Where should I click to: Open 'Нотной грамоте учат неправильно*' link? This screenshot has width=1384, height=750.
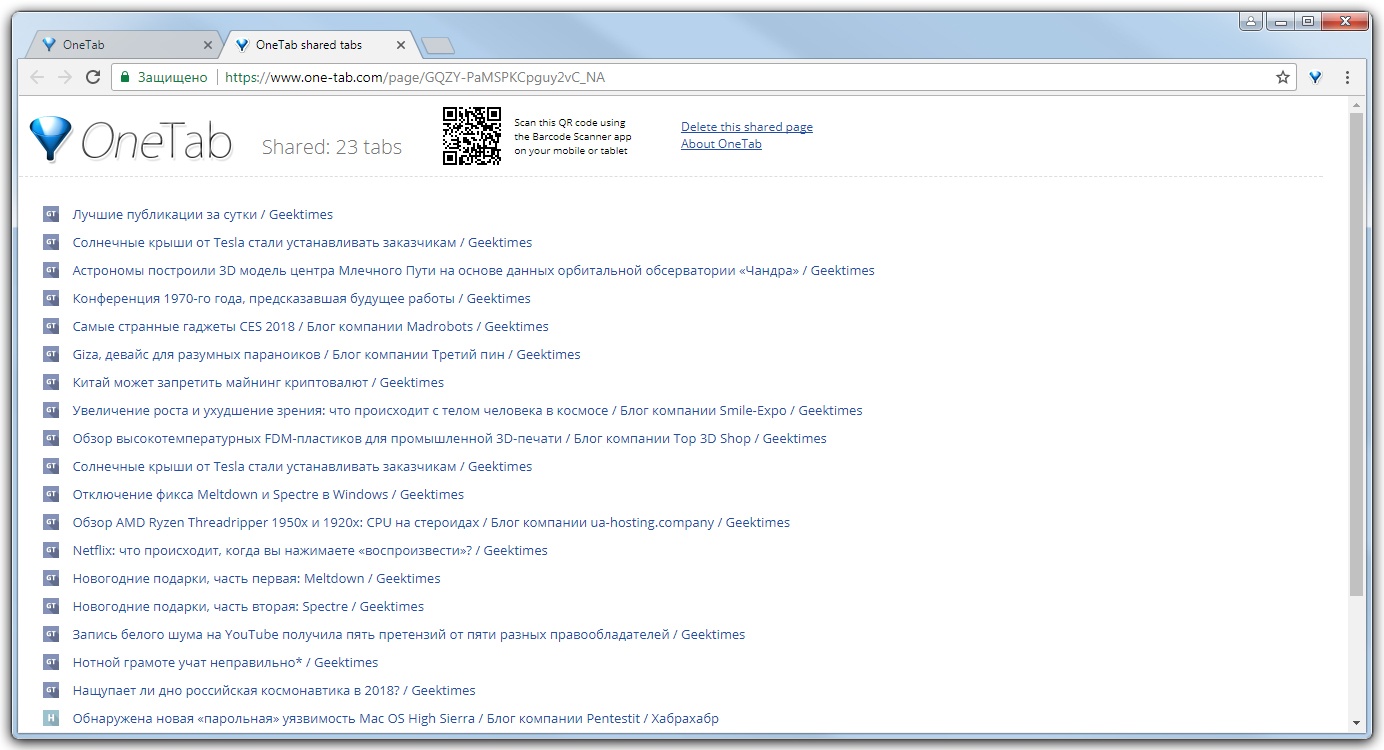pyautogui.click(x=226, y=662)
